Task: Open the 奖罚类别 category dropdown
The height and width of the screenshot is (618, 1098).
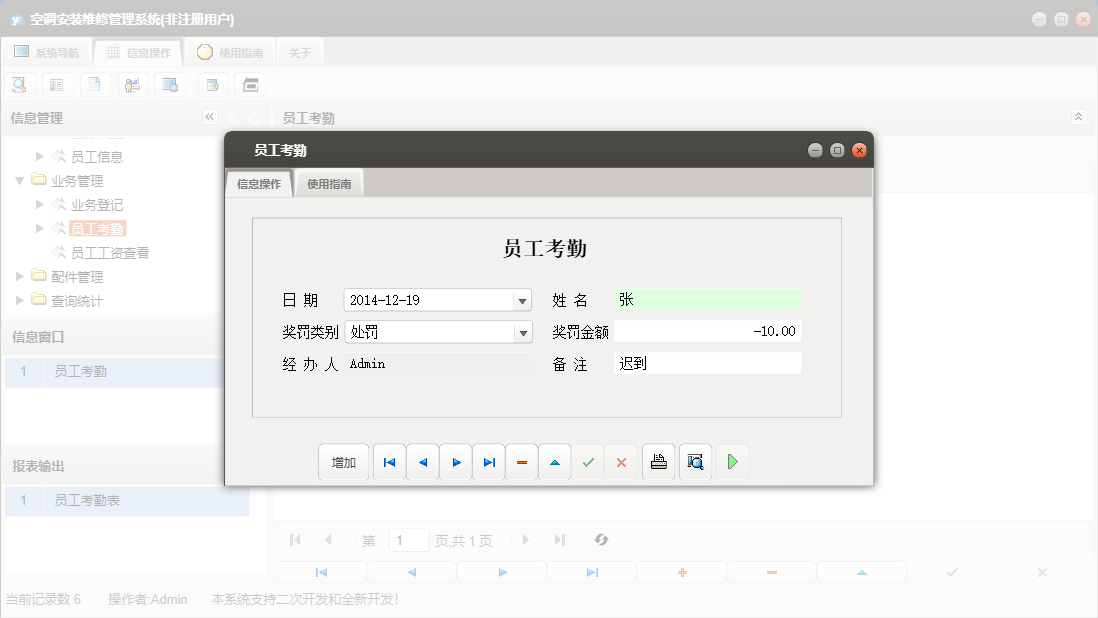Action: click(522, 331)
